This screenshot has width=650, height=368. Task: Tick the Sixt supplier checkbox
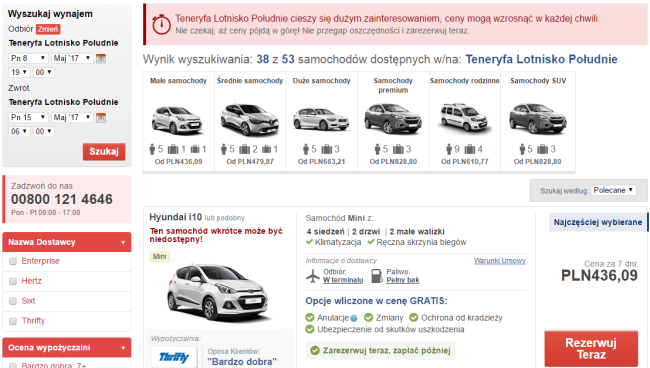click(x=13, y=301)
